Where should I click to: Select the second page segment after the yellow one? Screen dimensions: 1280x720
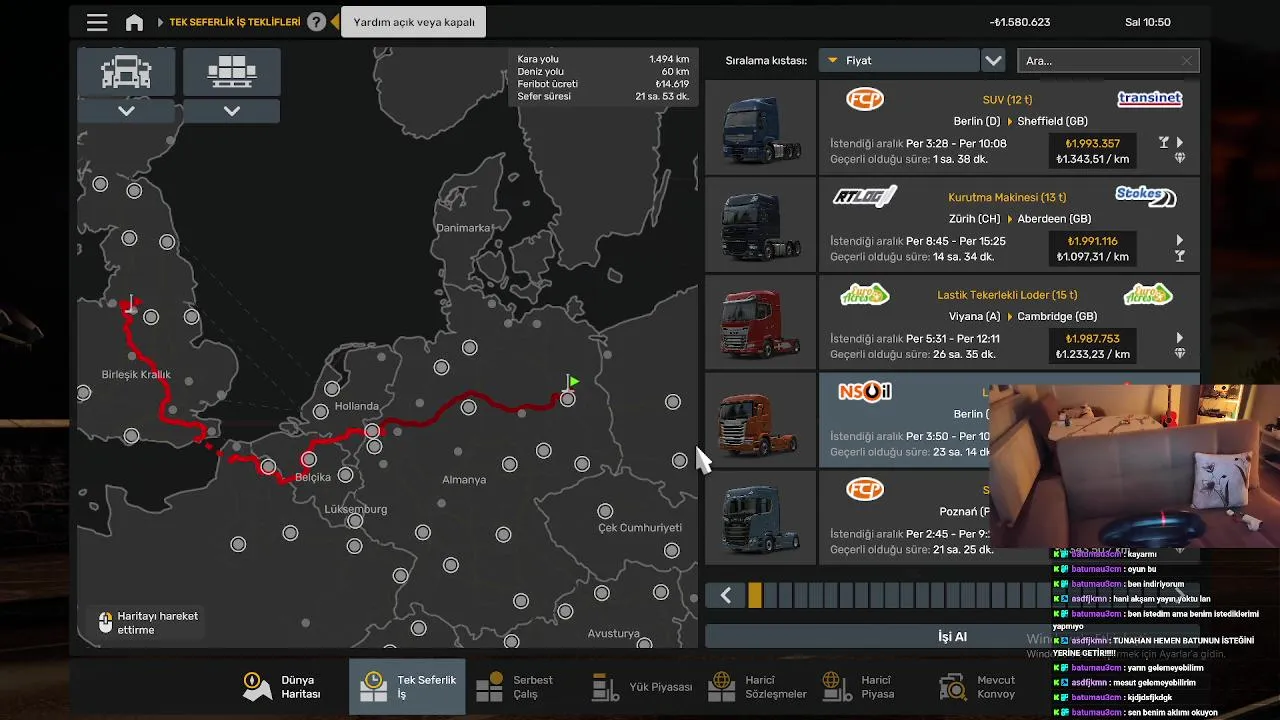[x=771, y=596]
